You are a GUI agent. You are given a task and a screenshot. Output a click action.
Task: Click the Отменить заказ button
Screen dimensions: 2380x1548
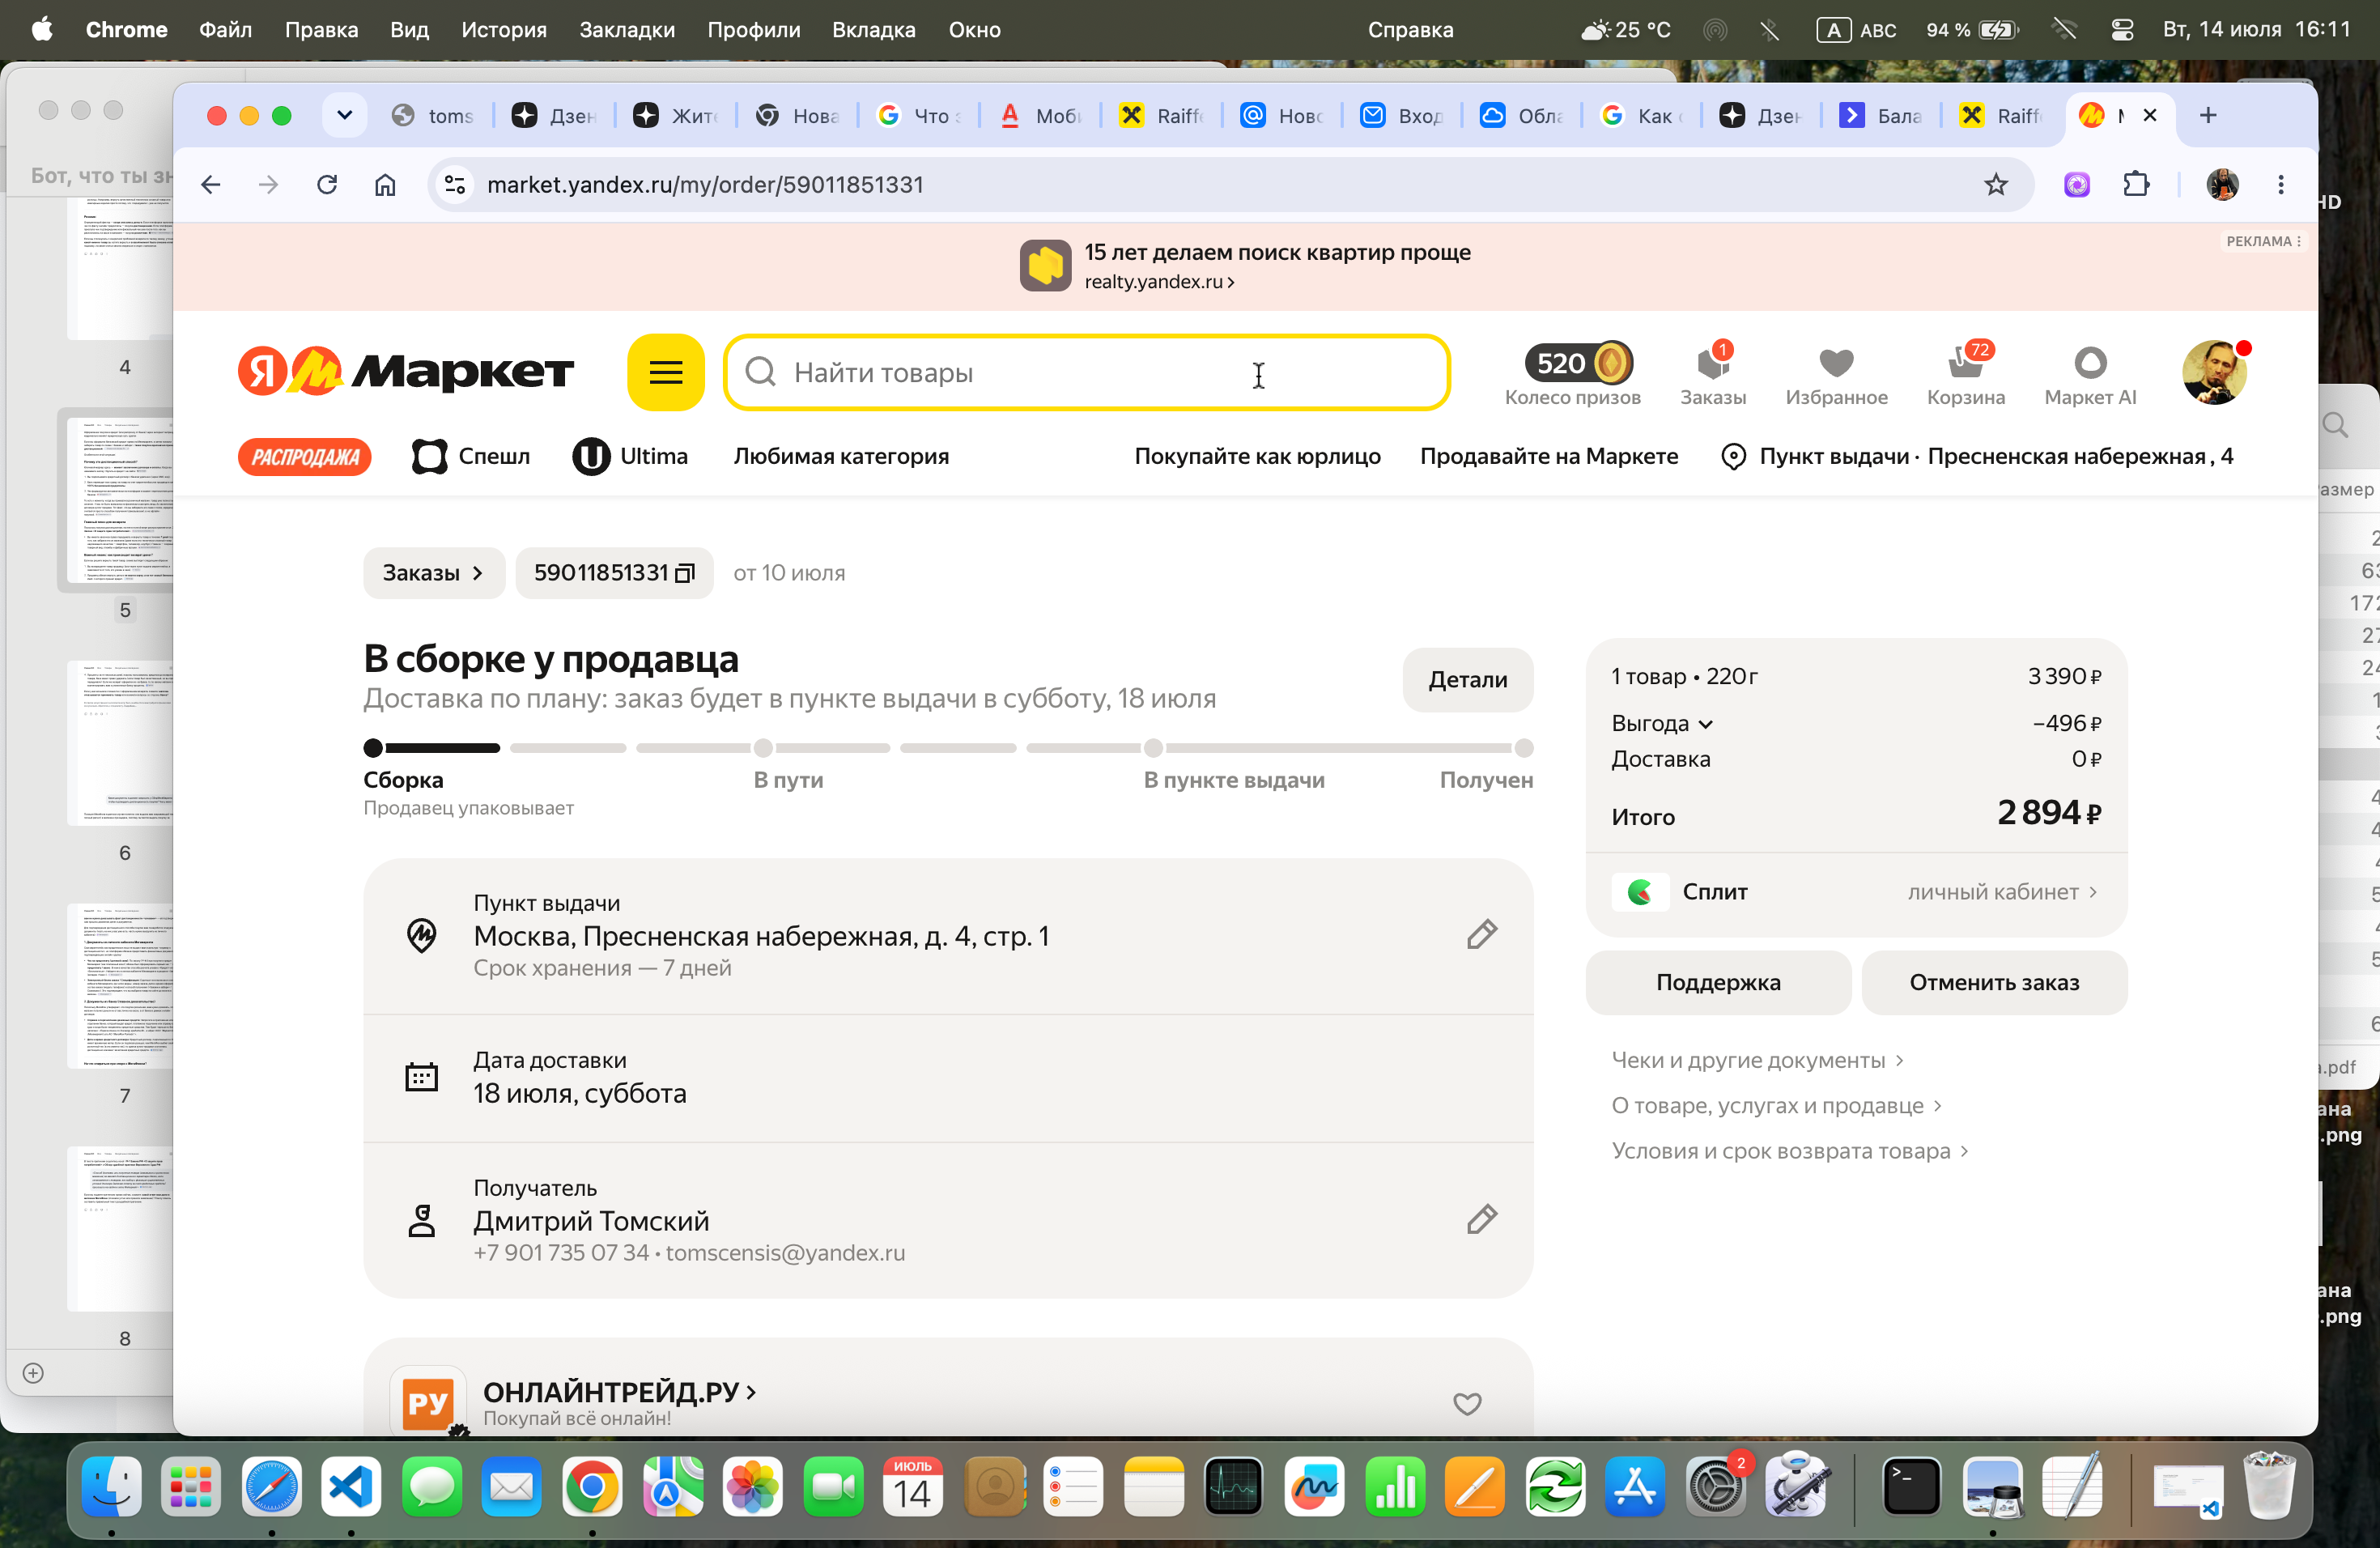coord(1994,982)
